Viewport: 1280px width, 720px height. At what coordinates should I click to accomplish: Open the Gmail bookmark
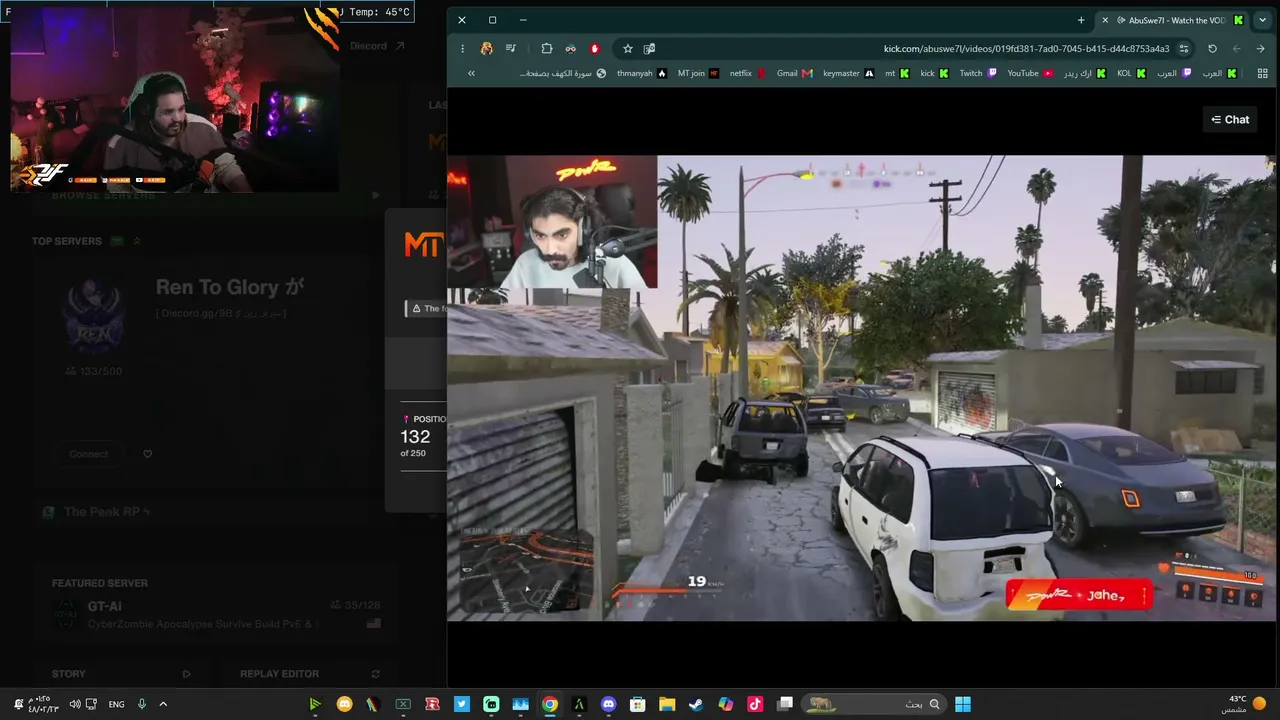coord(794,73)
